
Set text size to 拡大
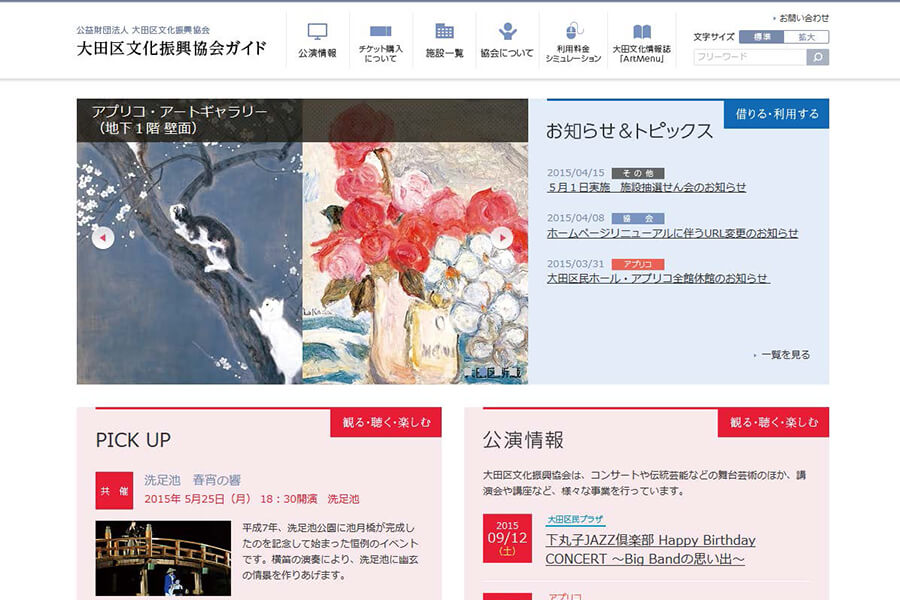pos(806,37)
